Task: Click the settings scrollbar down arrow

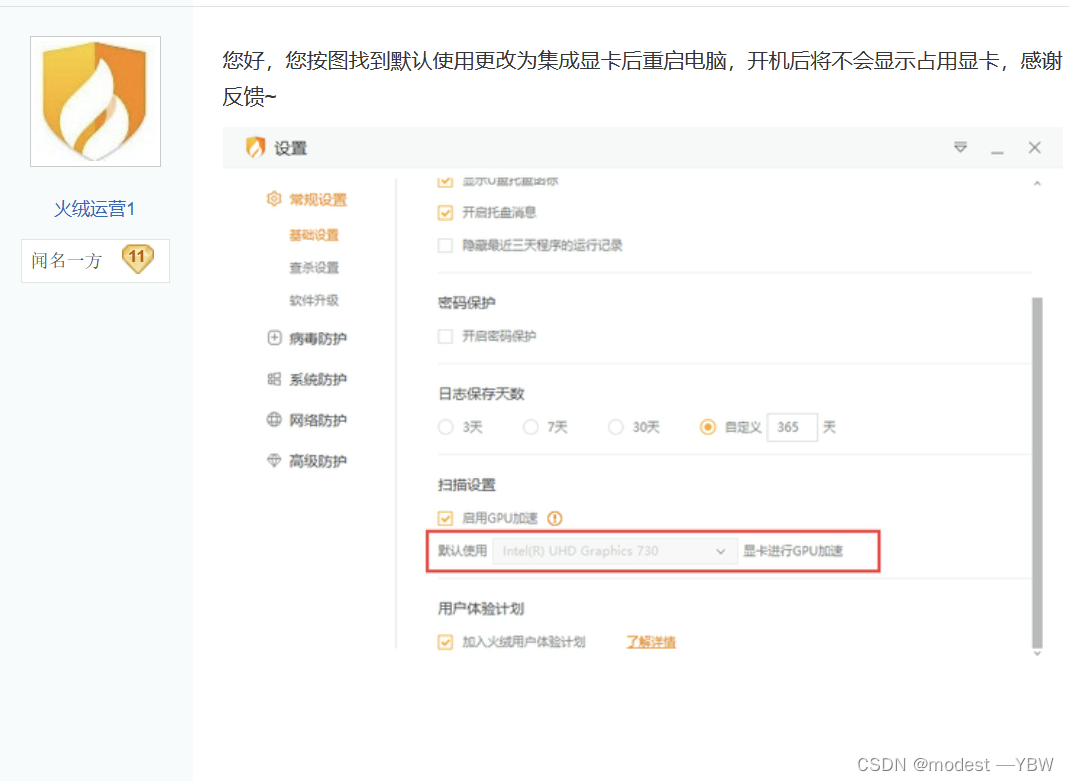Action: (1037, 654)
